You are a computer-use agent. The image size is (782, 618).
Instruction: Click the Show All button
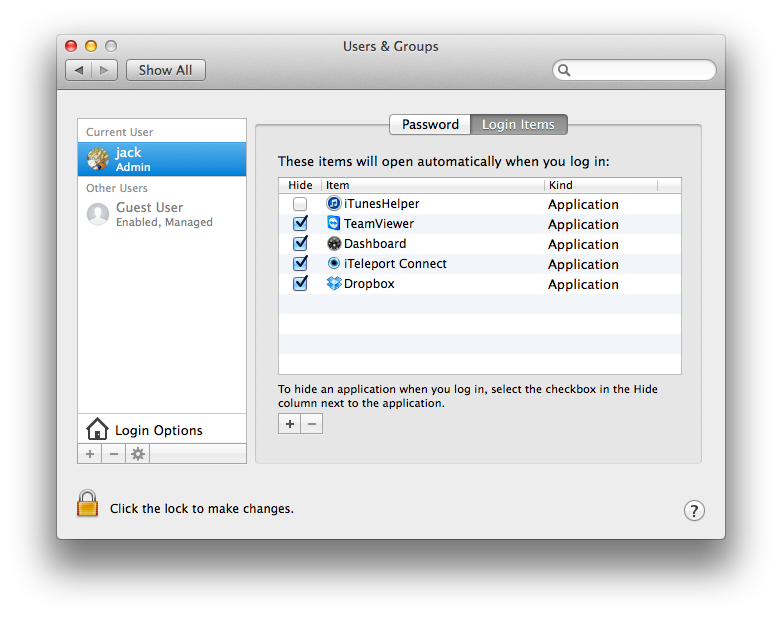(x=166, y=70)
